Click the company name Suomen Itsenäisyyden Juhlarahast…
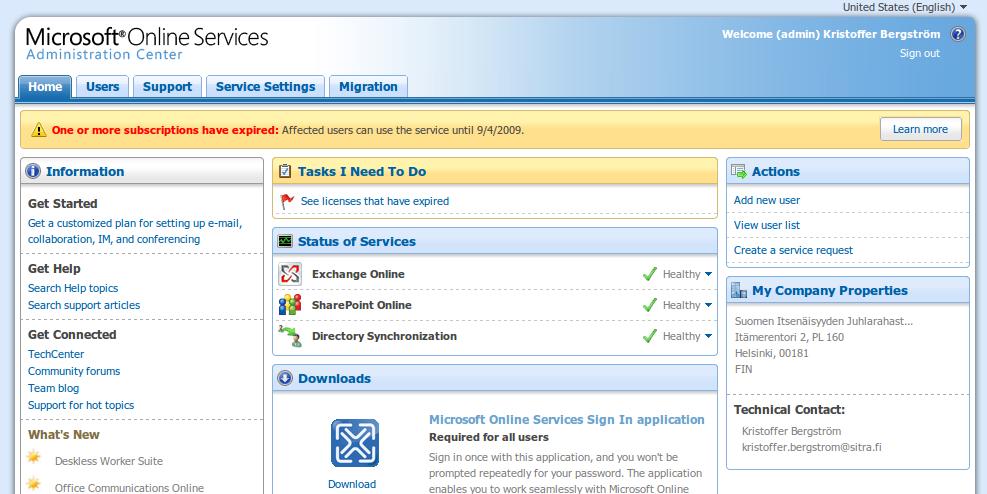The height and width of the screenshot is (494, 987). click(x=824, y=321)
